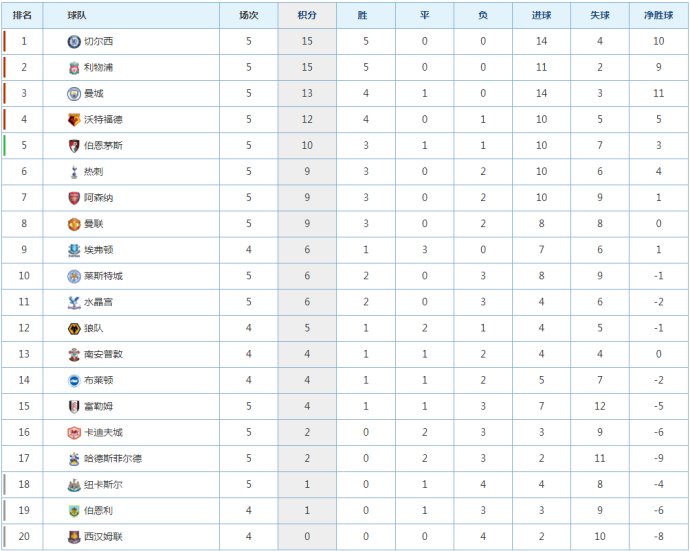This screenshot has height=551, width=690.
Task: Click the Wolves (狼队) crest icon
Action: click(74, 328)
